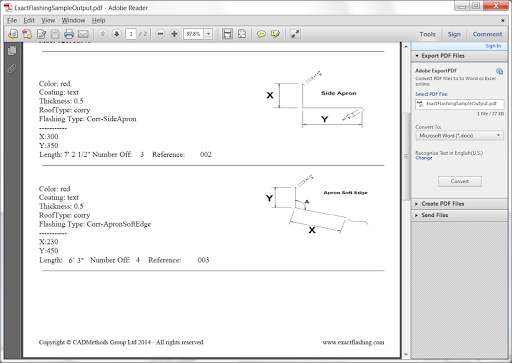Click the scrollbar up arrow
Viewport: 512px width, 363px height.
click(x=406, y=46)
